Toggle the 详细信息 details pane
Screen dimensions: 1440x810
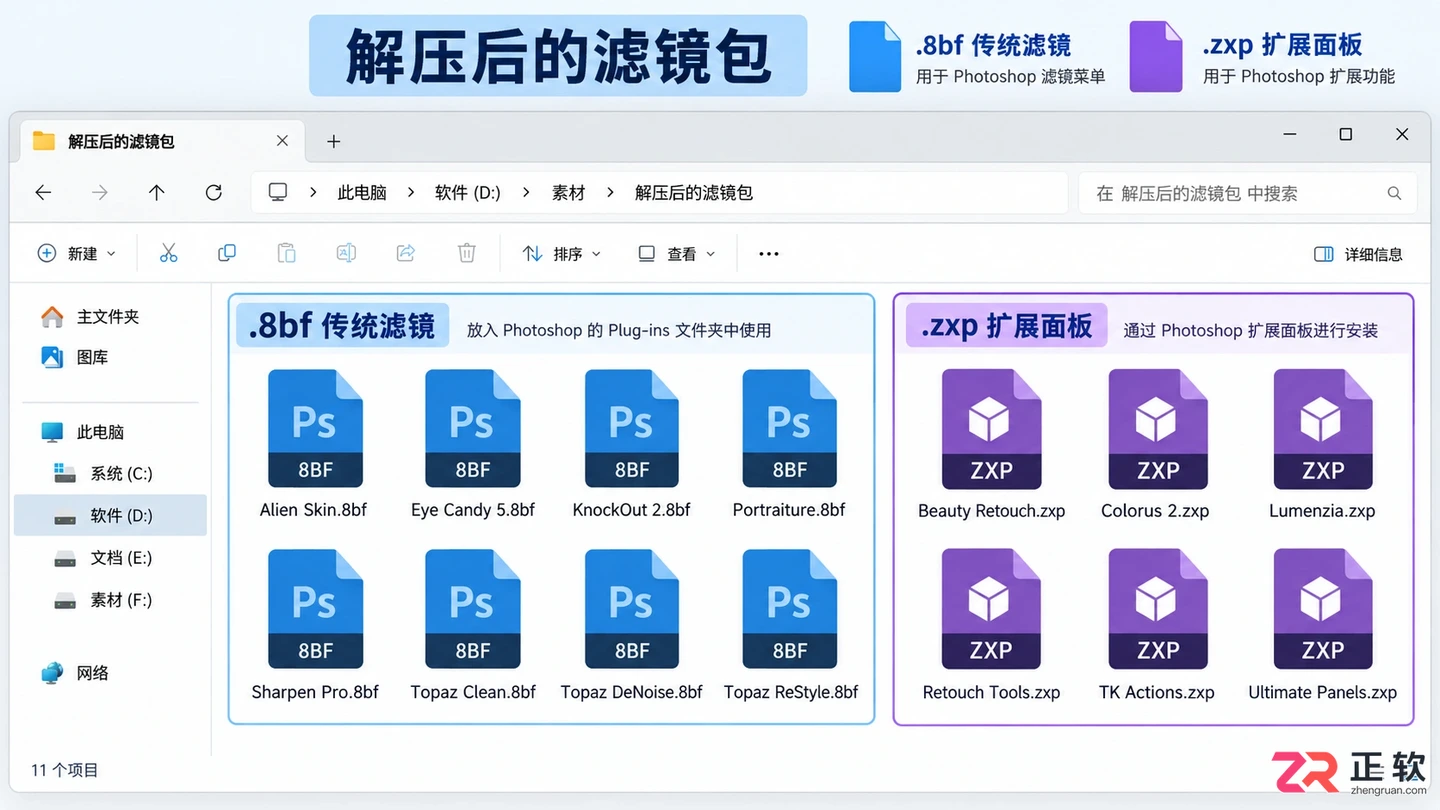(1358, 254)
